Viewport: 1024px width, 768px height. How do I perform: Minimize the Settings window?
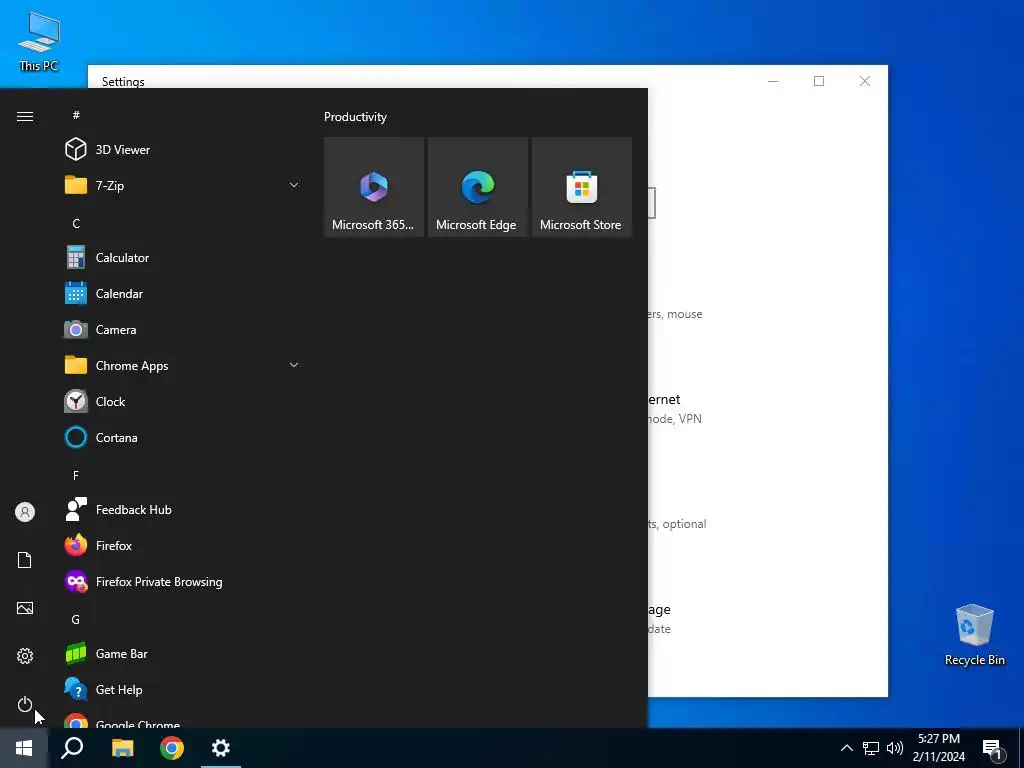pos(773,81)
